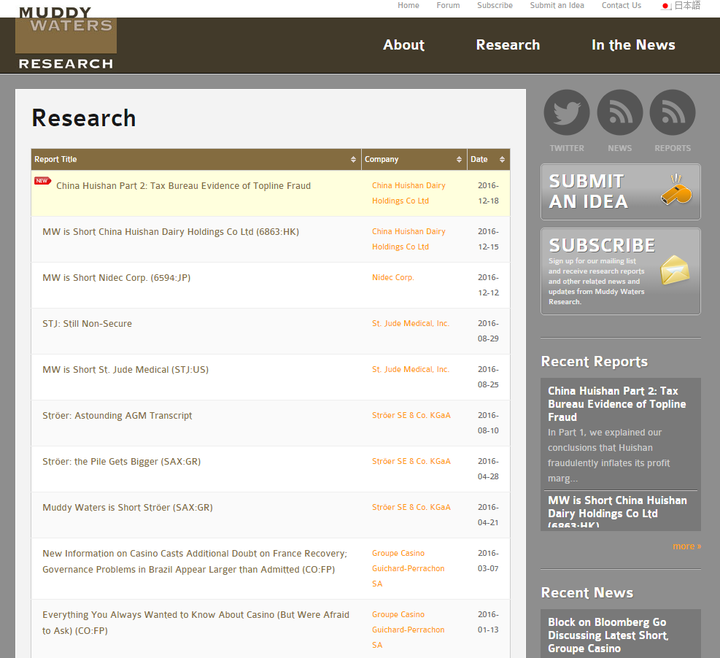Click the 2016-12-12 date cell

pyautogui.click(x=488, y=285)
